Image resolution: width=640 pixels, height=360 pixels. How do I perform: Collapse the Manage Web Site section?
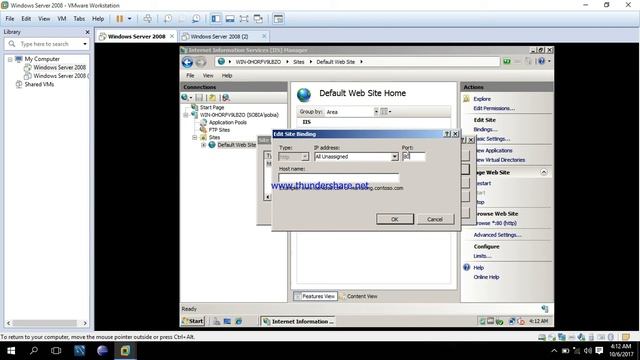point(544,172)
